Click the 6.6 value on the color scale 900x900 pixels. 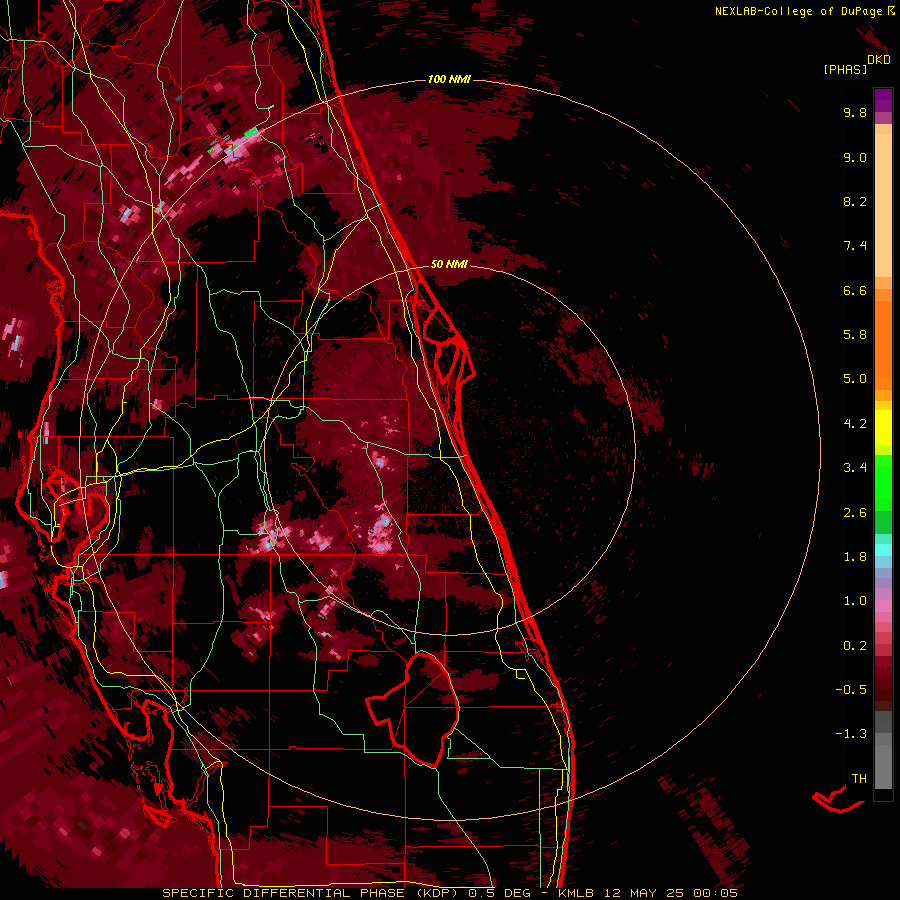tap(855, 290)
